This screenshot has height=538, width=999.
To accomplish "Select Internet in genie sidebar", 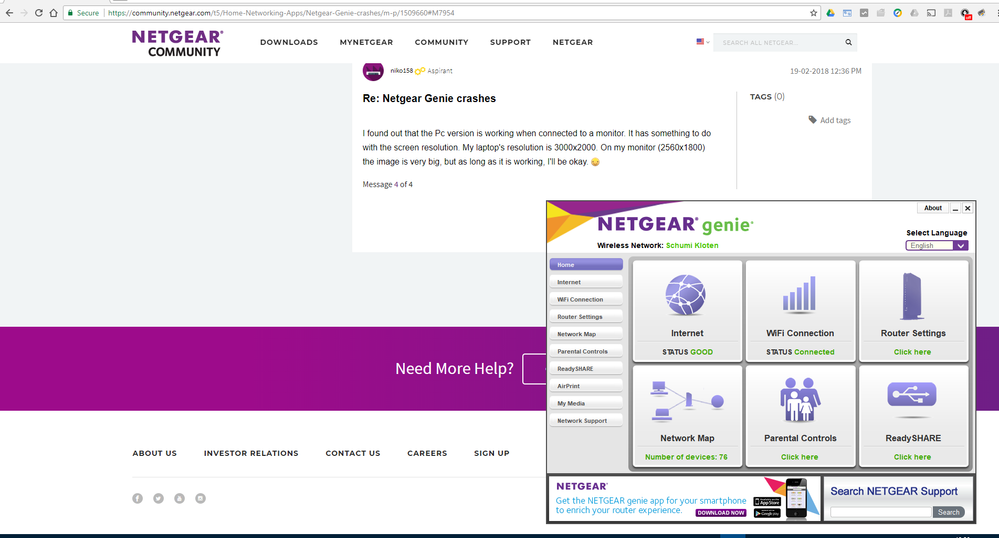I will pyautogui.click(x=586, y=282).
